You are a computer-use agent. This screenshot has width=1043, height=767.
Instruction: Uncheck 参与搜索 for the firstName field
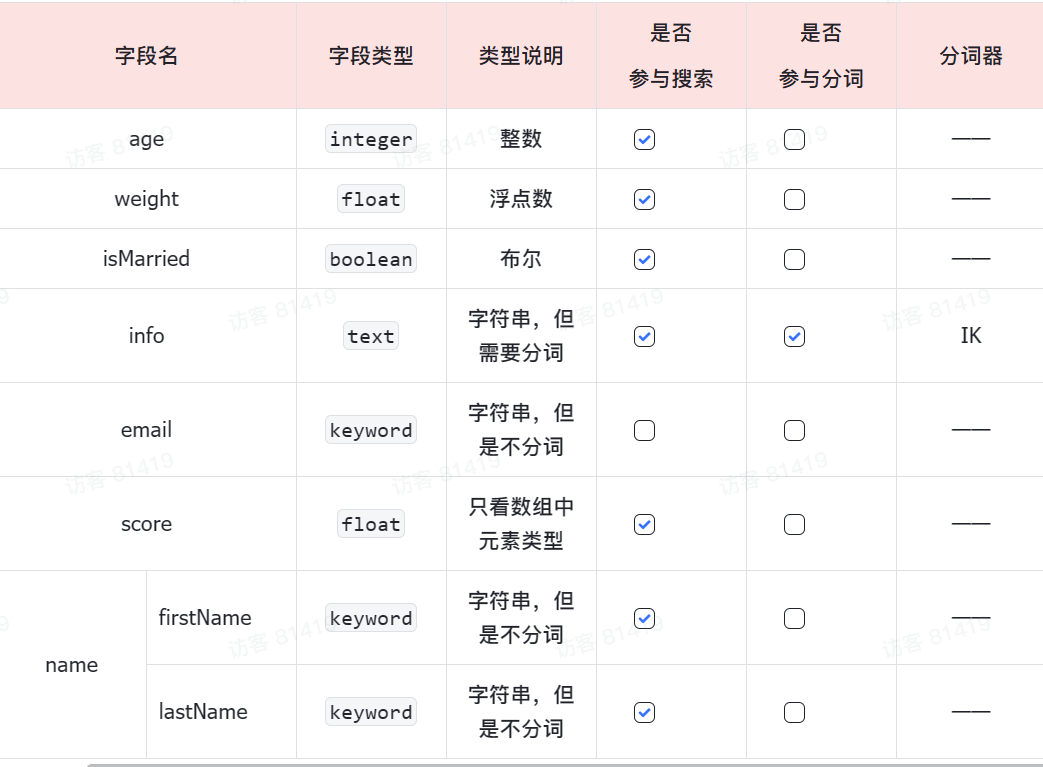(645, 619)
